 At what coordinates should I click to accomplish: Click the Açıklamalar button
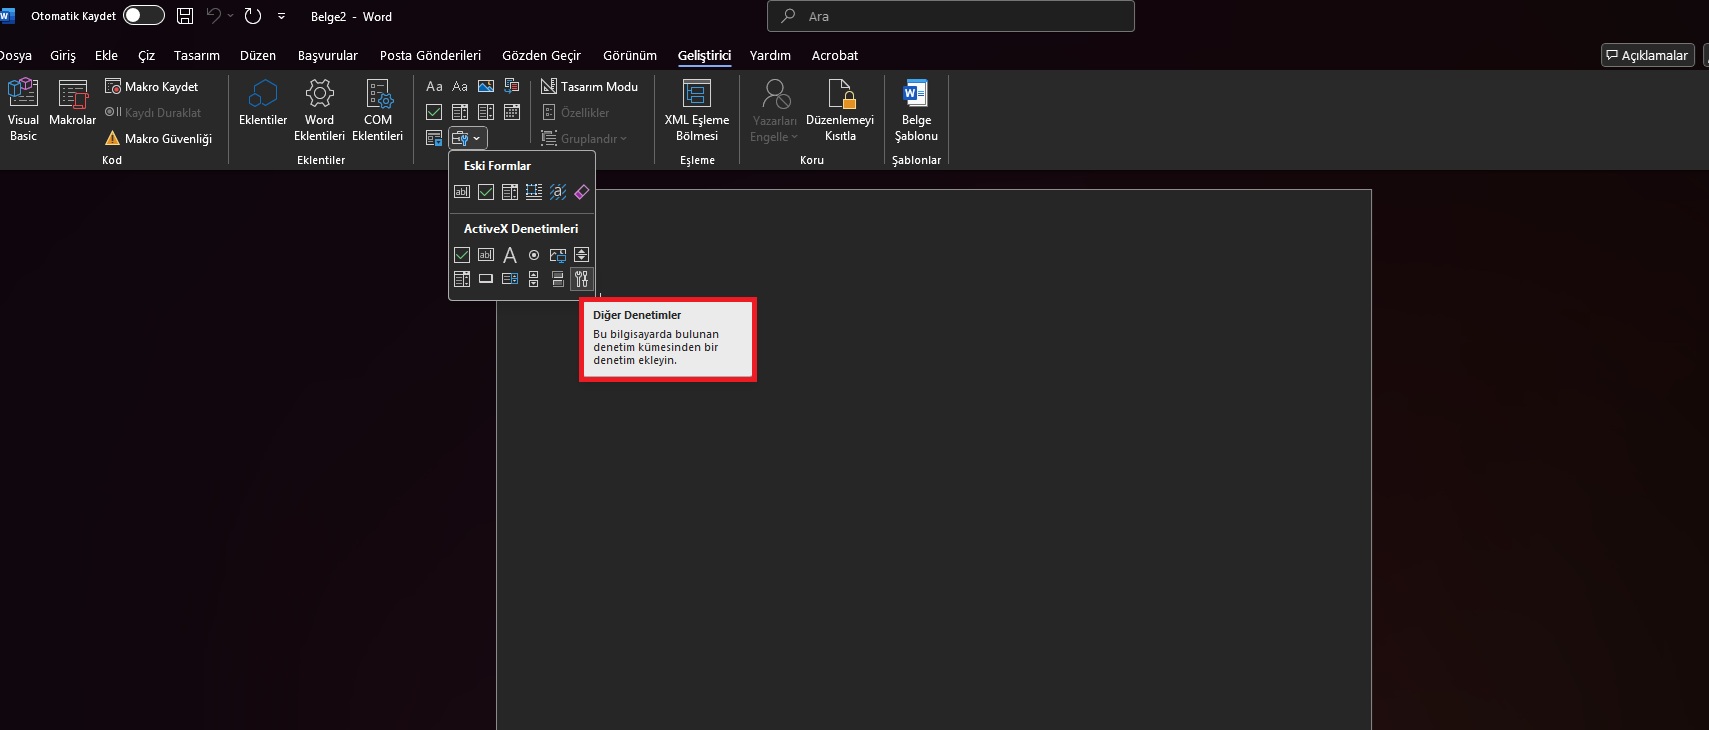click(x=1647, y=56)
